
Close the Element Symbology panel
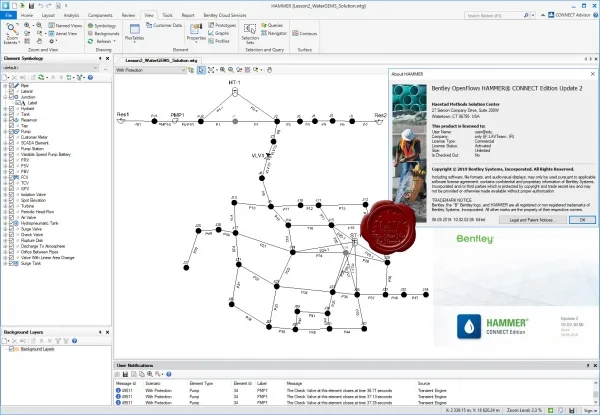(108, 59)
